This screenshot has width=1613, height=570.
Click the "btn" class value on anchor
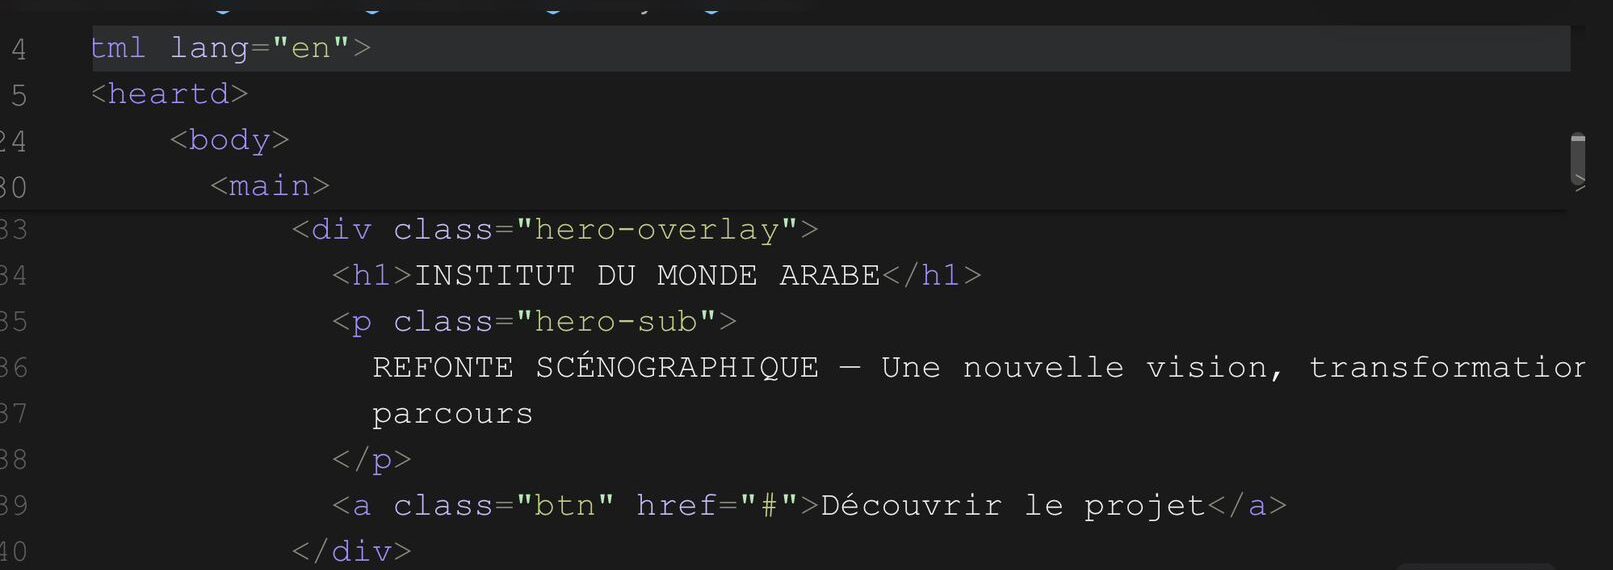[565, 506]
